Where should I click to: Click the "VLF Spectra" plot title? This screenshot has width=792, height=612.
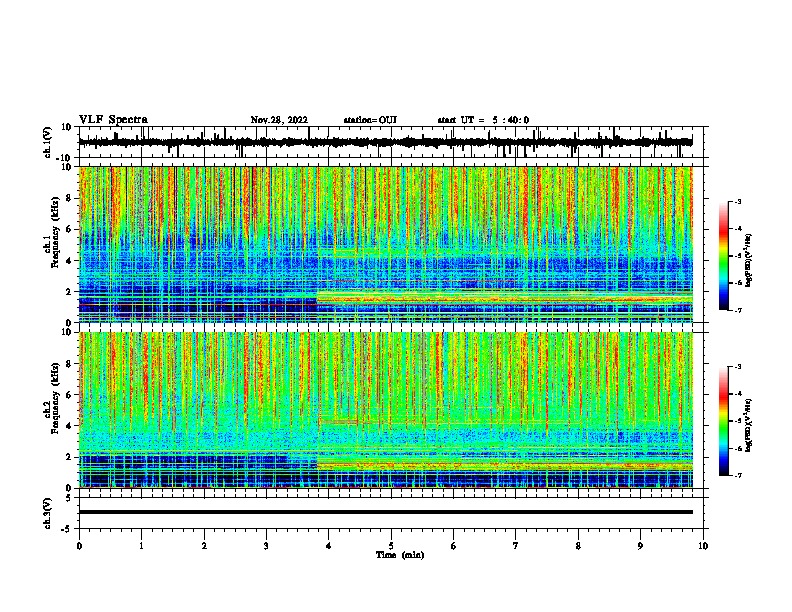click(113, 120)
